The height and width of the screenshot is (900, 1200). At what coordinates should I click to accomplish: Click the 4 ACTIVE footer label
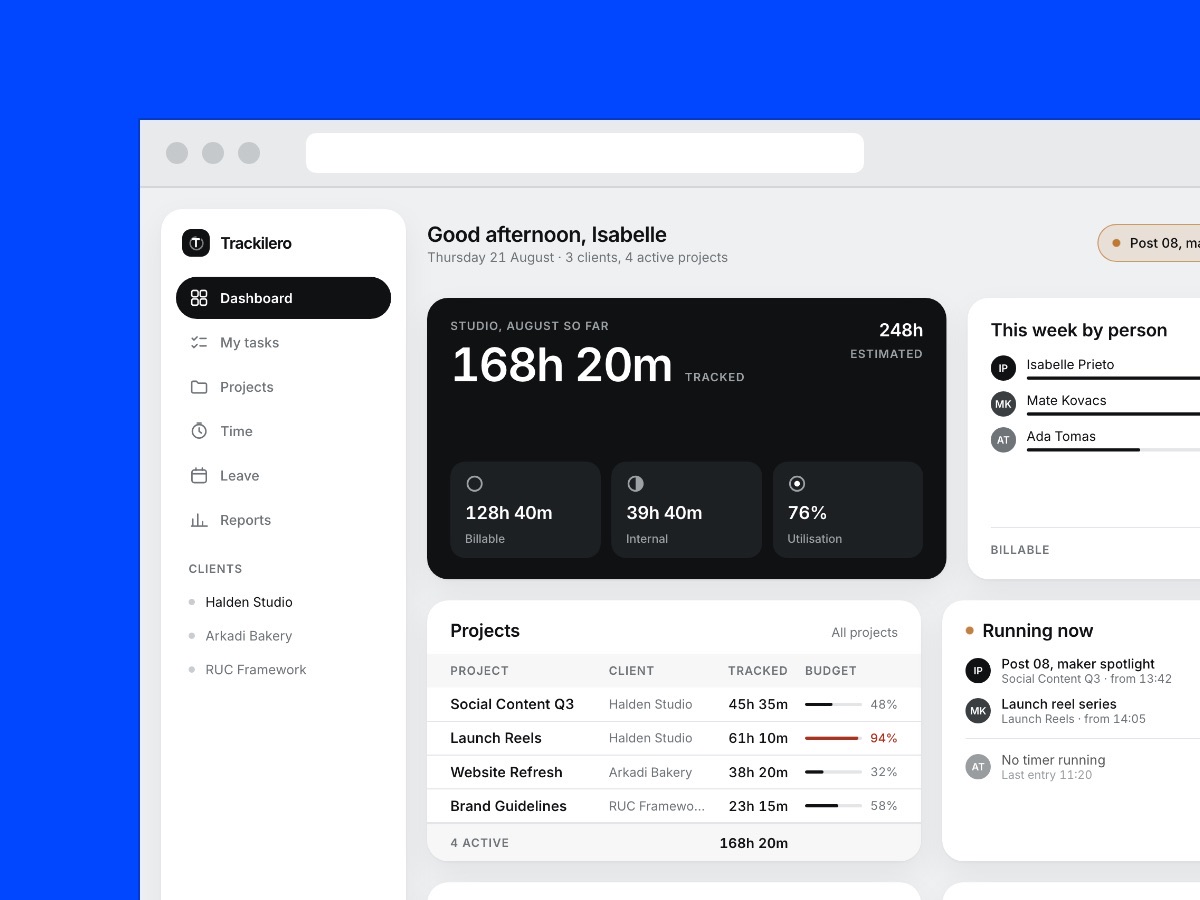(480, 843)
